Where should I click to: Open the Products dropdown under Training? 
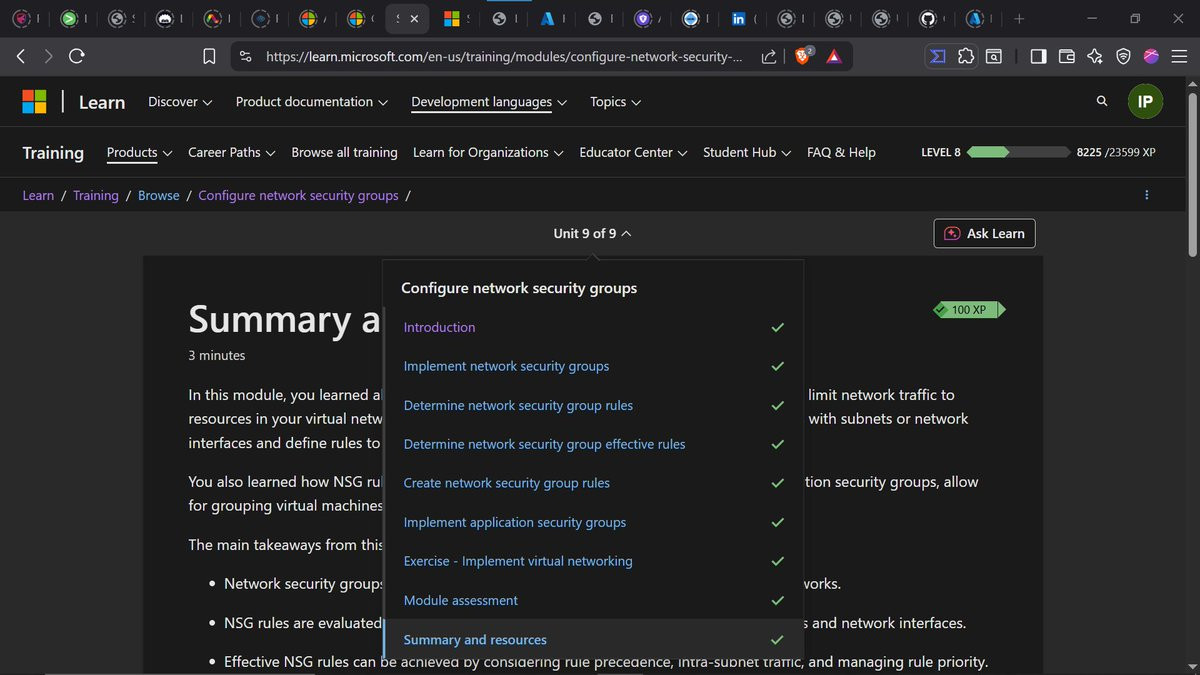tap(139, 152)
